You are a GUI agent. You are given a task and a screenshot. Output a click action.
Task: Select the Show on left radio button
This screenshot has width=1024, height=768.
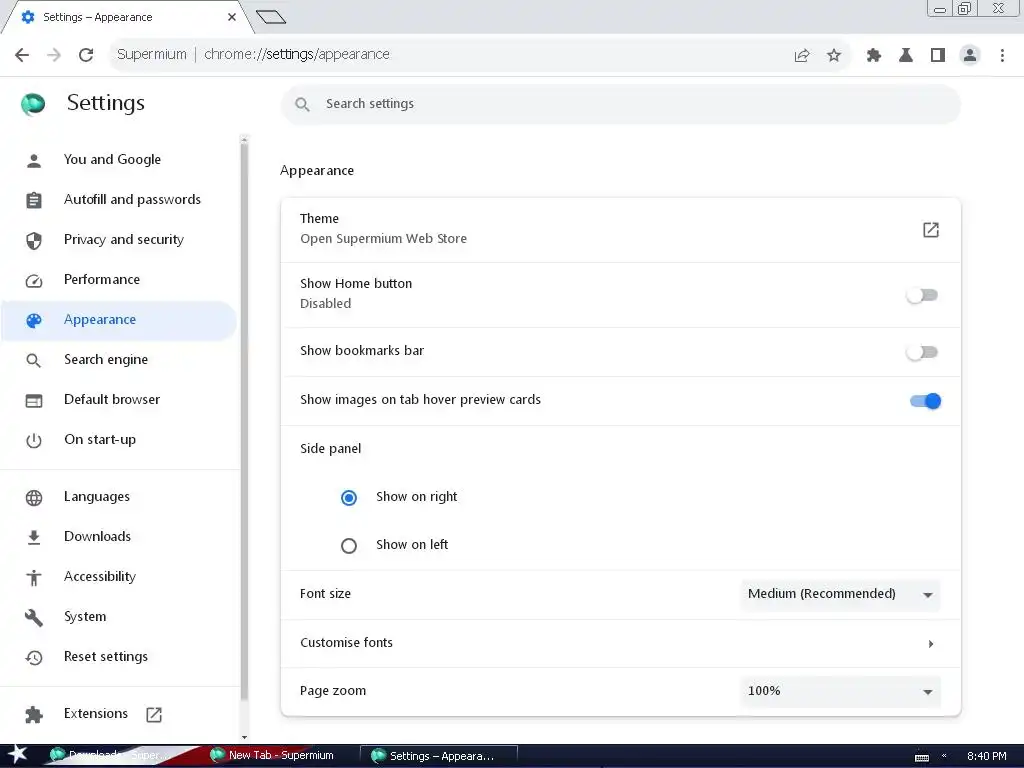(349, 545)
